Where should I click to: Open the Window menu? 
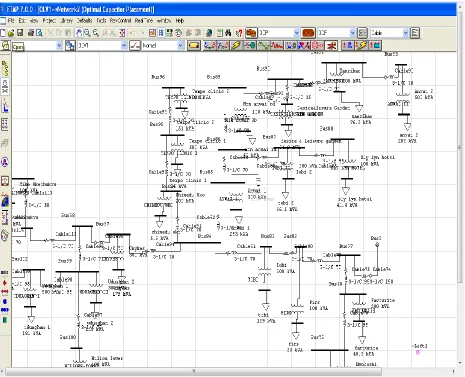coord(164,21)
